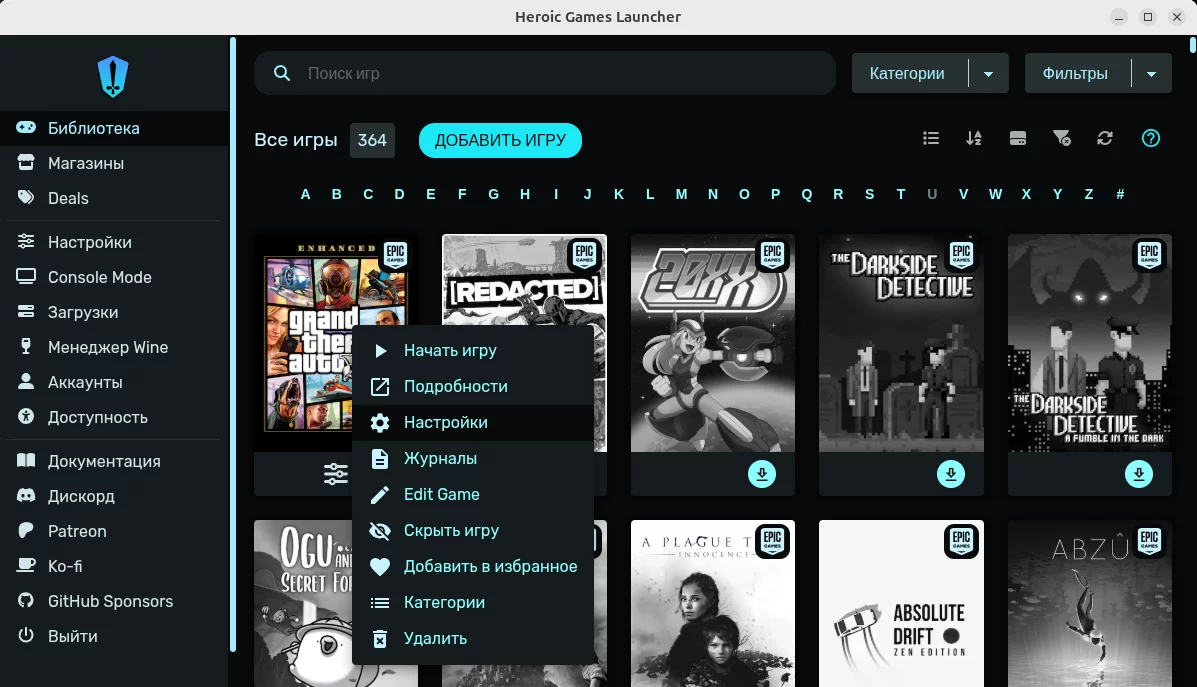Clear filters funnel icon
Viewport: 1197px width, 687px height.
(x=1062, y=138)
